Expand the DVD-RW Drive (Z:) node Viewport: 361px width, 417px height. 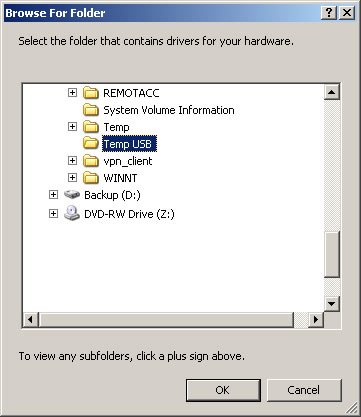click(53, 213)
